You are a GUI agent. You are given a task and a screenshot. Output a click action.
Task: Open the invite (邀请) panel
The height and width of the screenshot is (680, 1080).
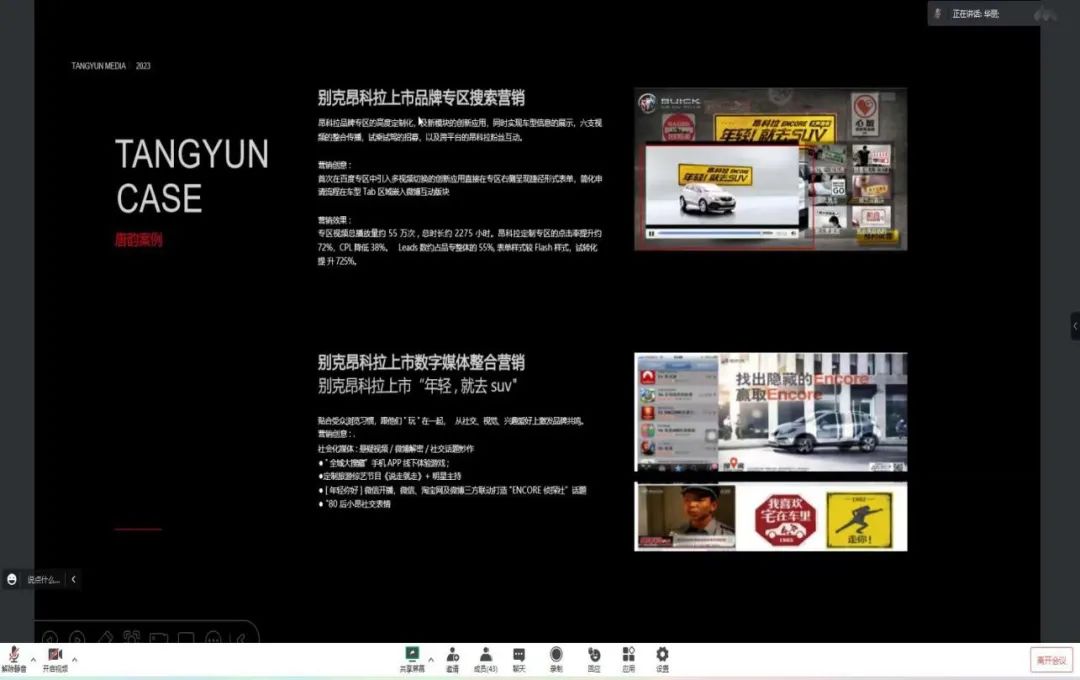click(453, 659)
